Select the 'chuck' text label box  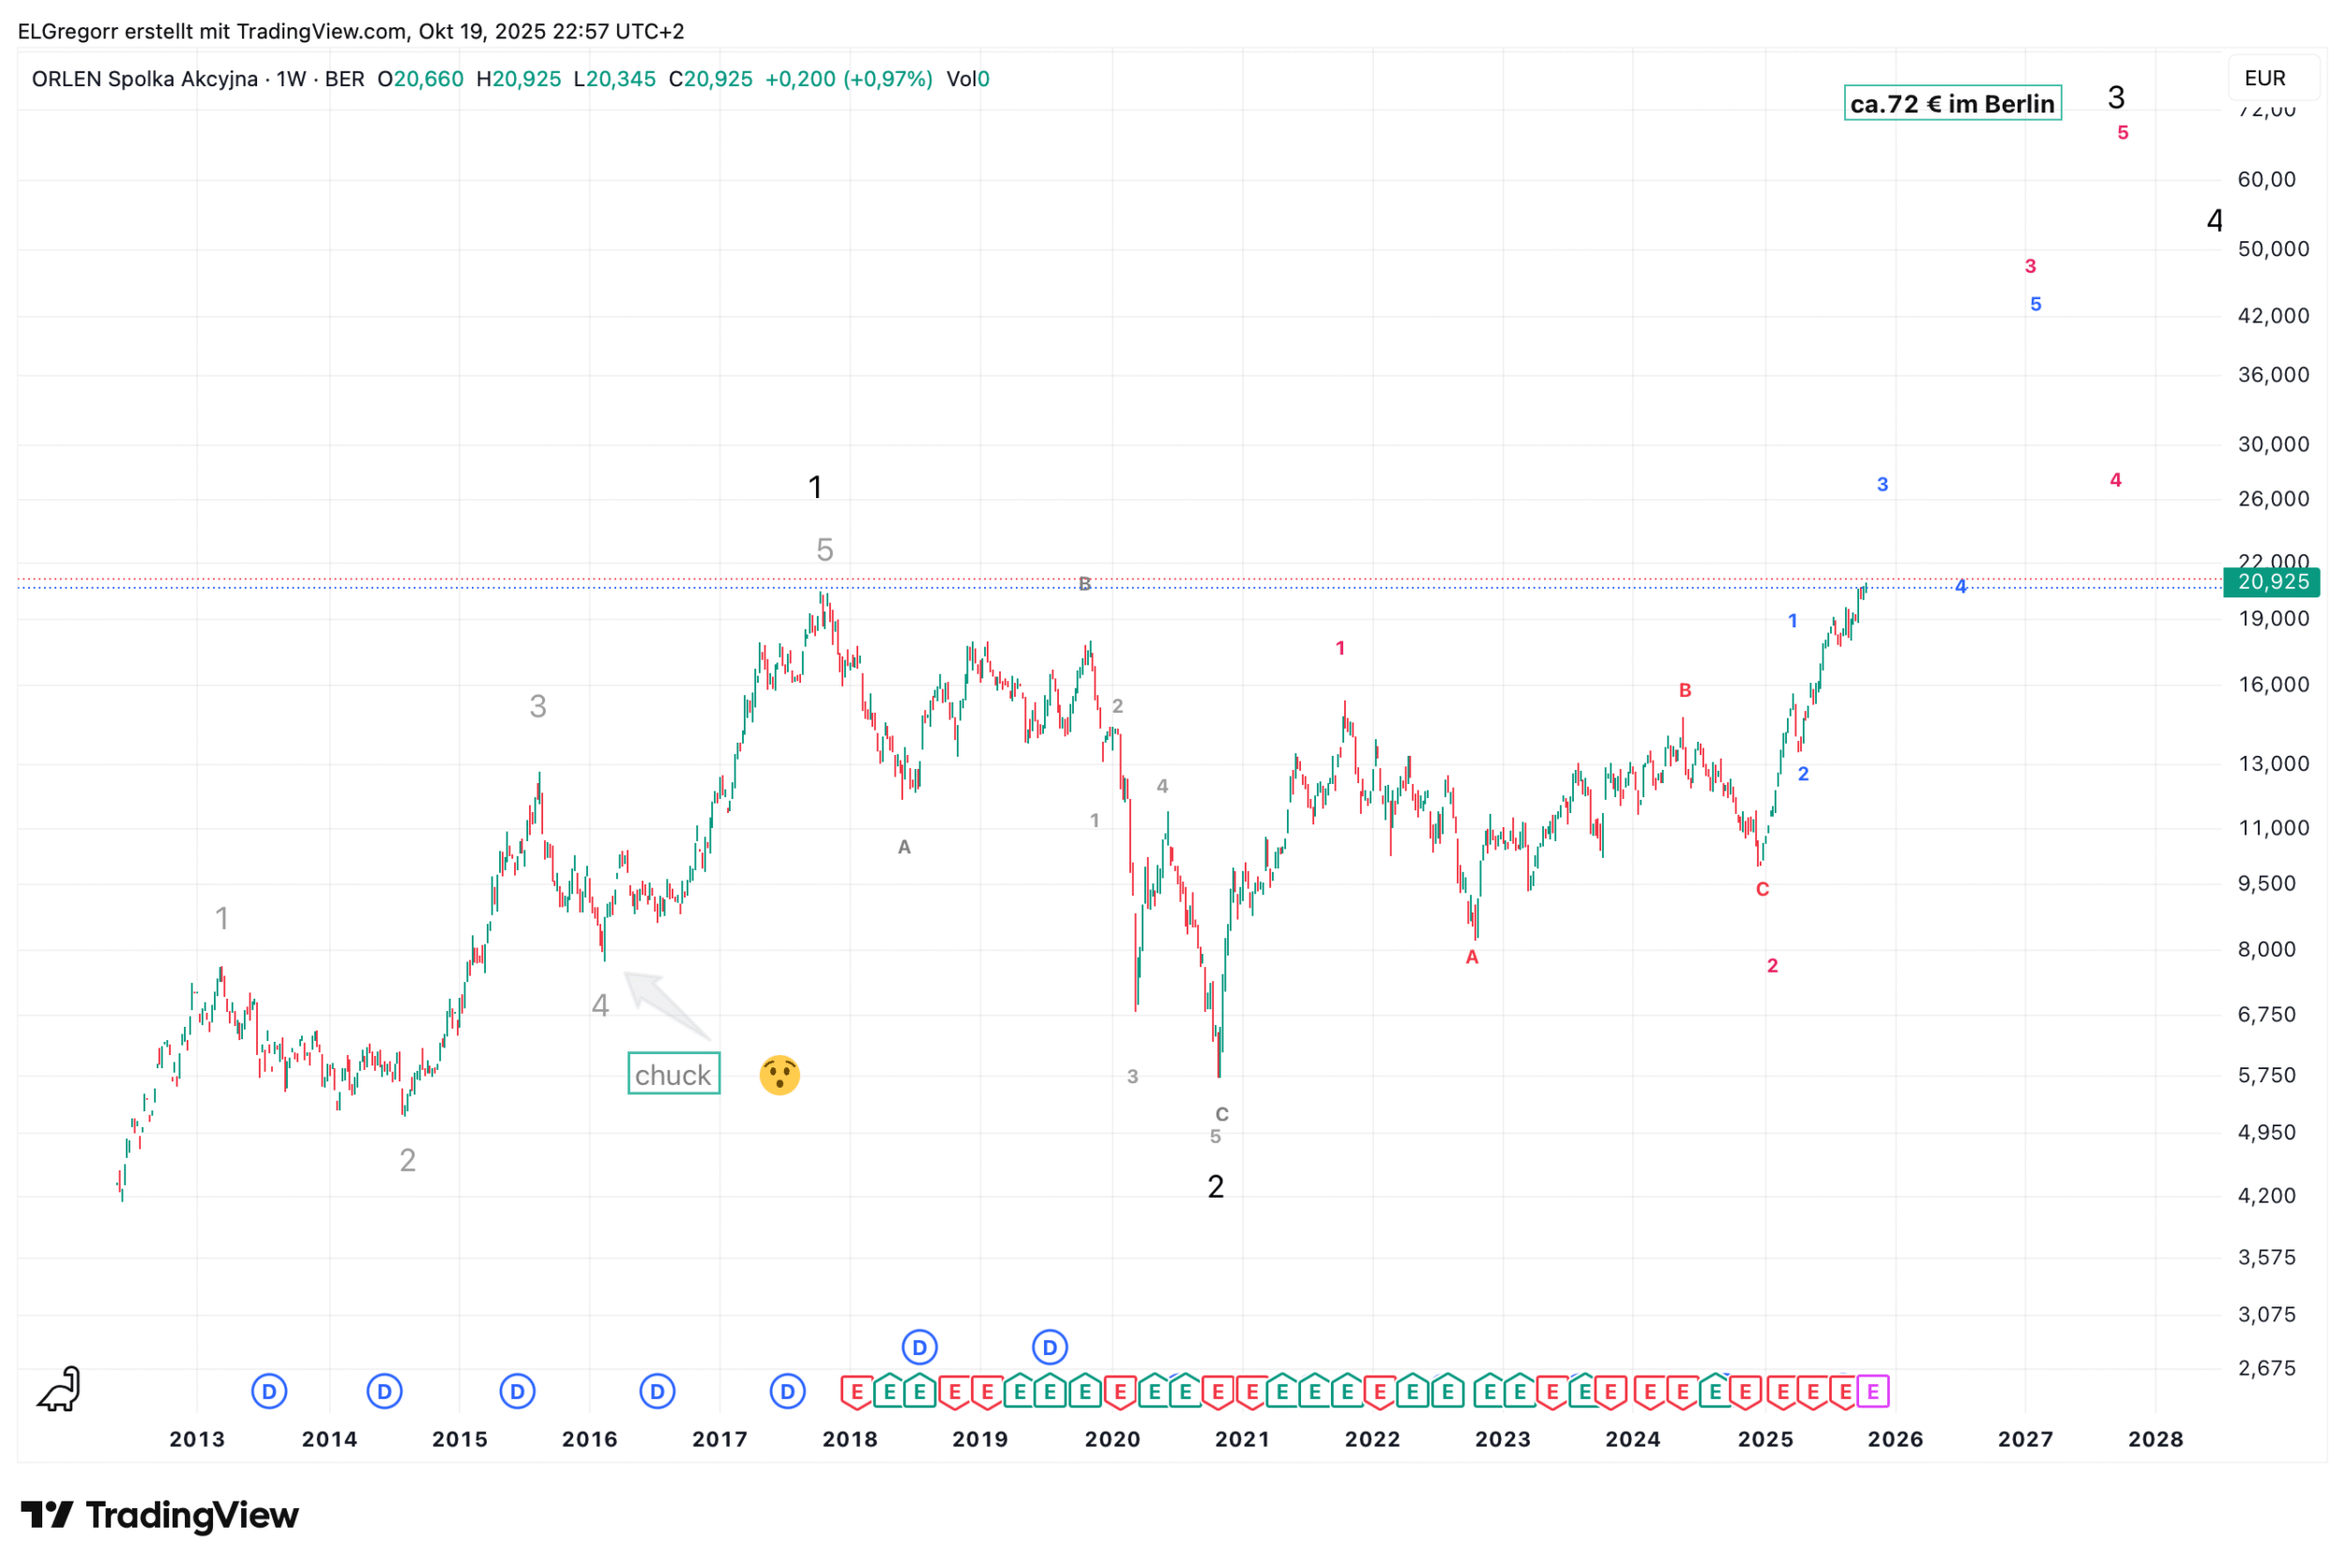click(x=673, y=1074)
